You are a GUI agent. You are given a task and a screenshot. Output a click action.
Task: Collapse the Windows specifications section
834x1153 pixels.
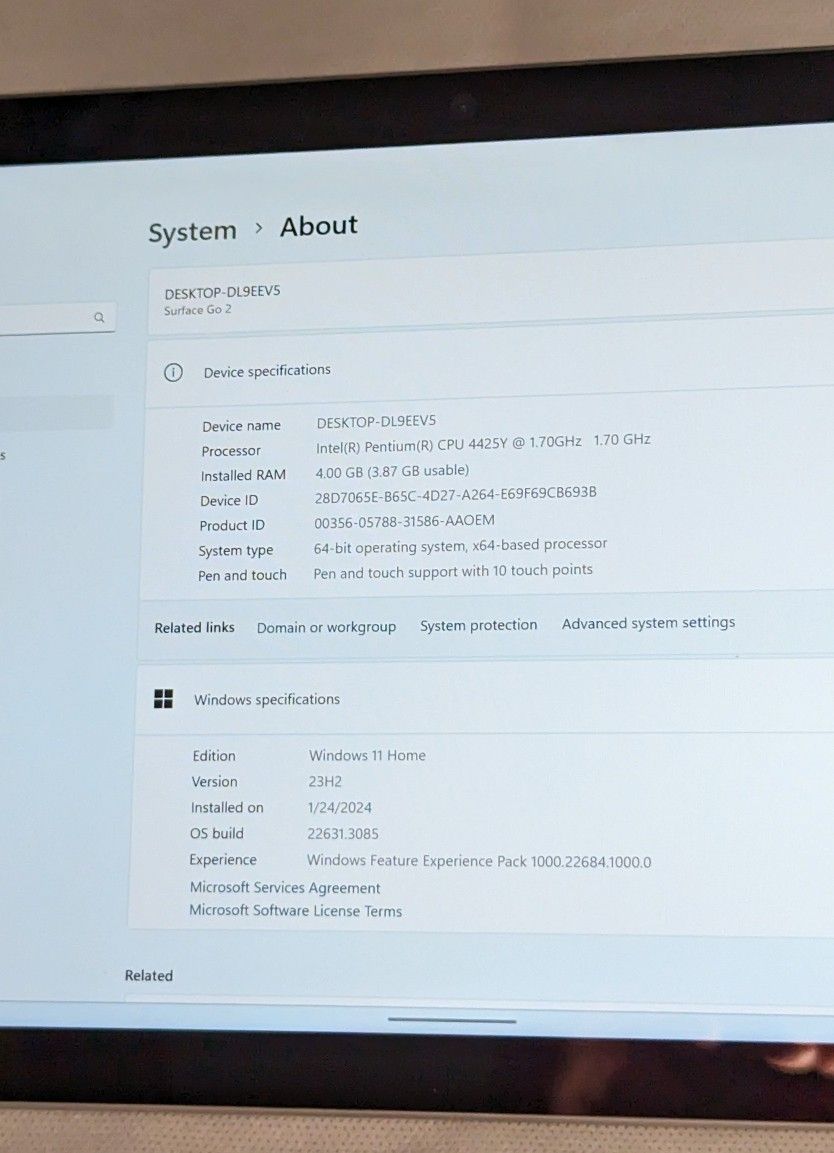click(x=500, y=698)
